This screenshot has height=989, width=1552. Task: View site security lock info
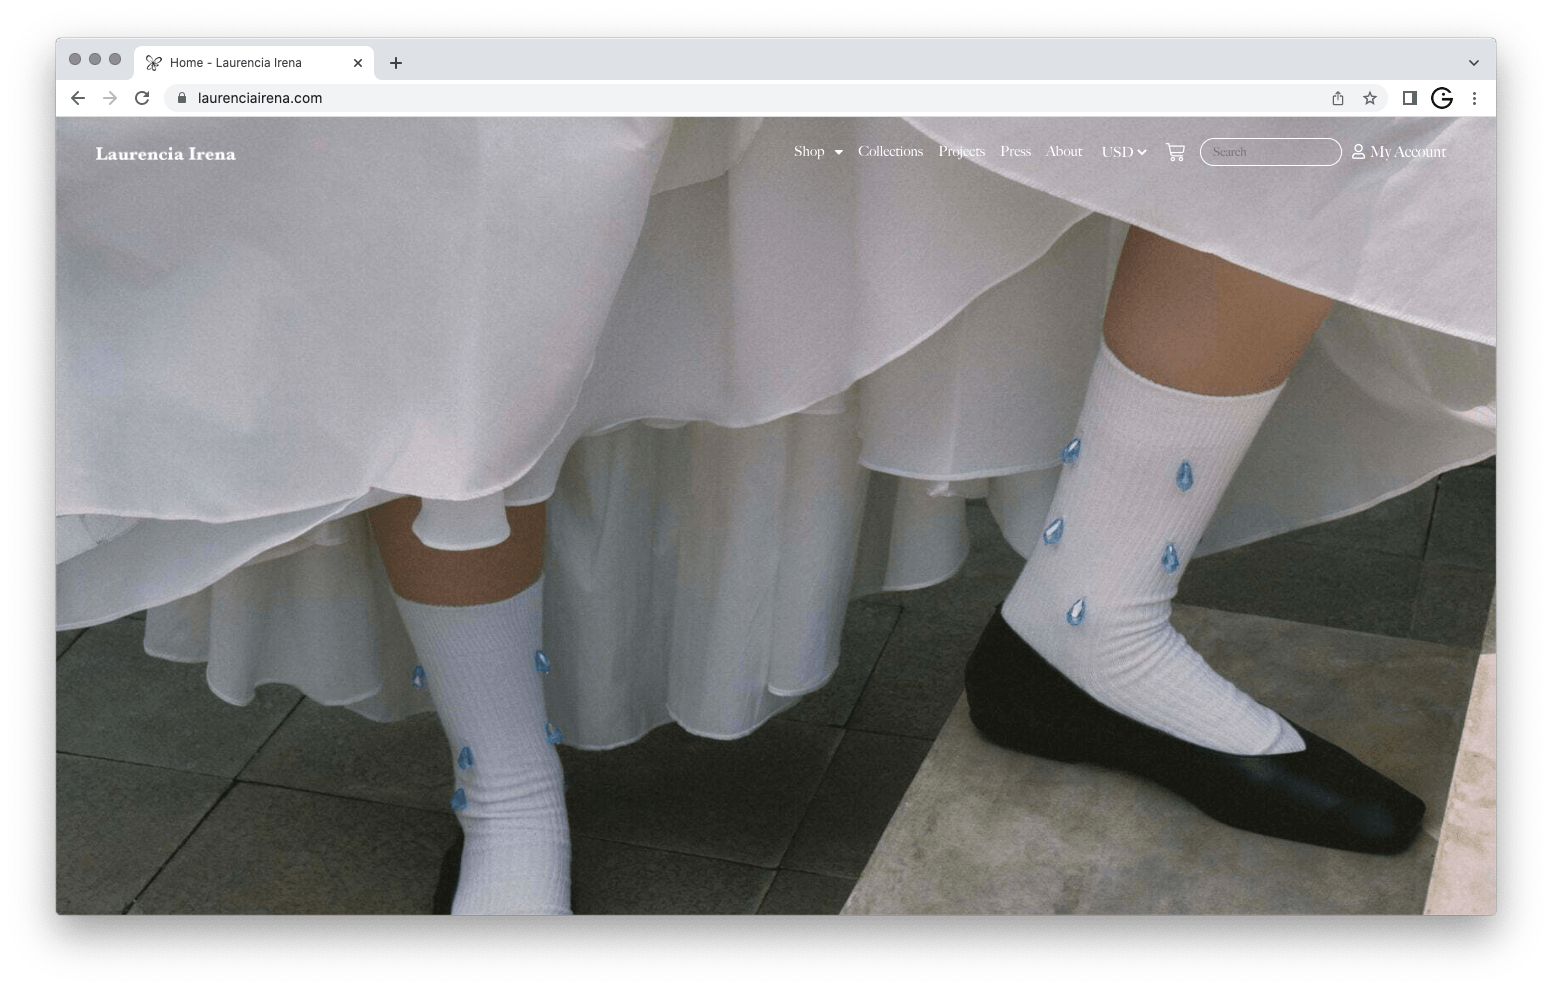pyautogui.click(x=182, y=98)
